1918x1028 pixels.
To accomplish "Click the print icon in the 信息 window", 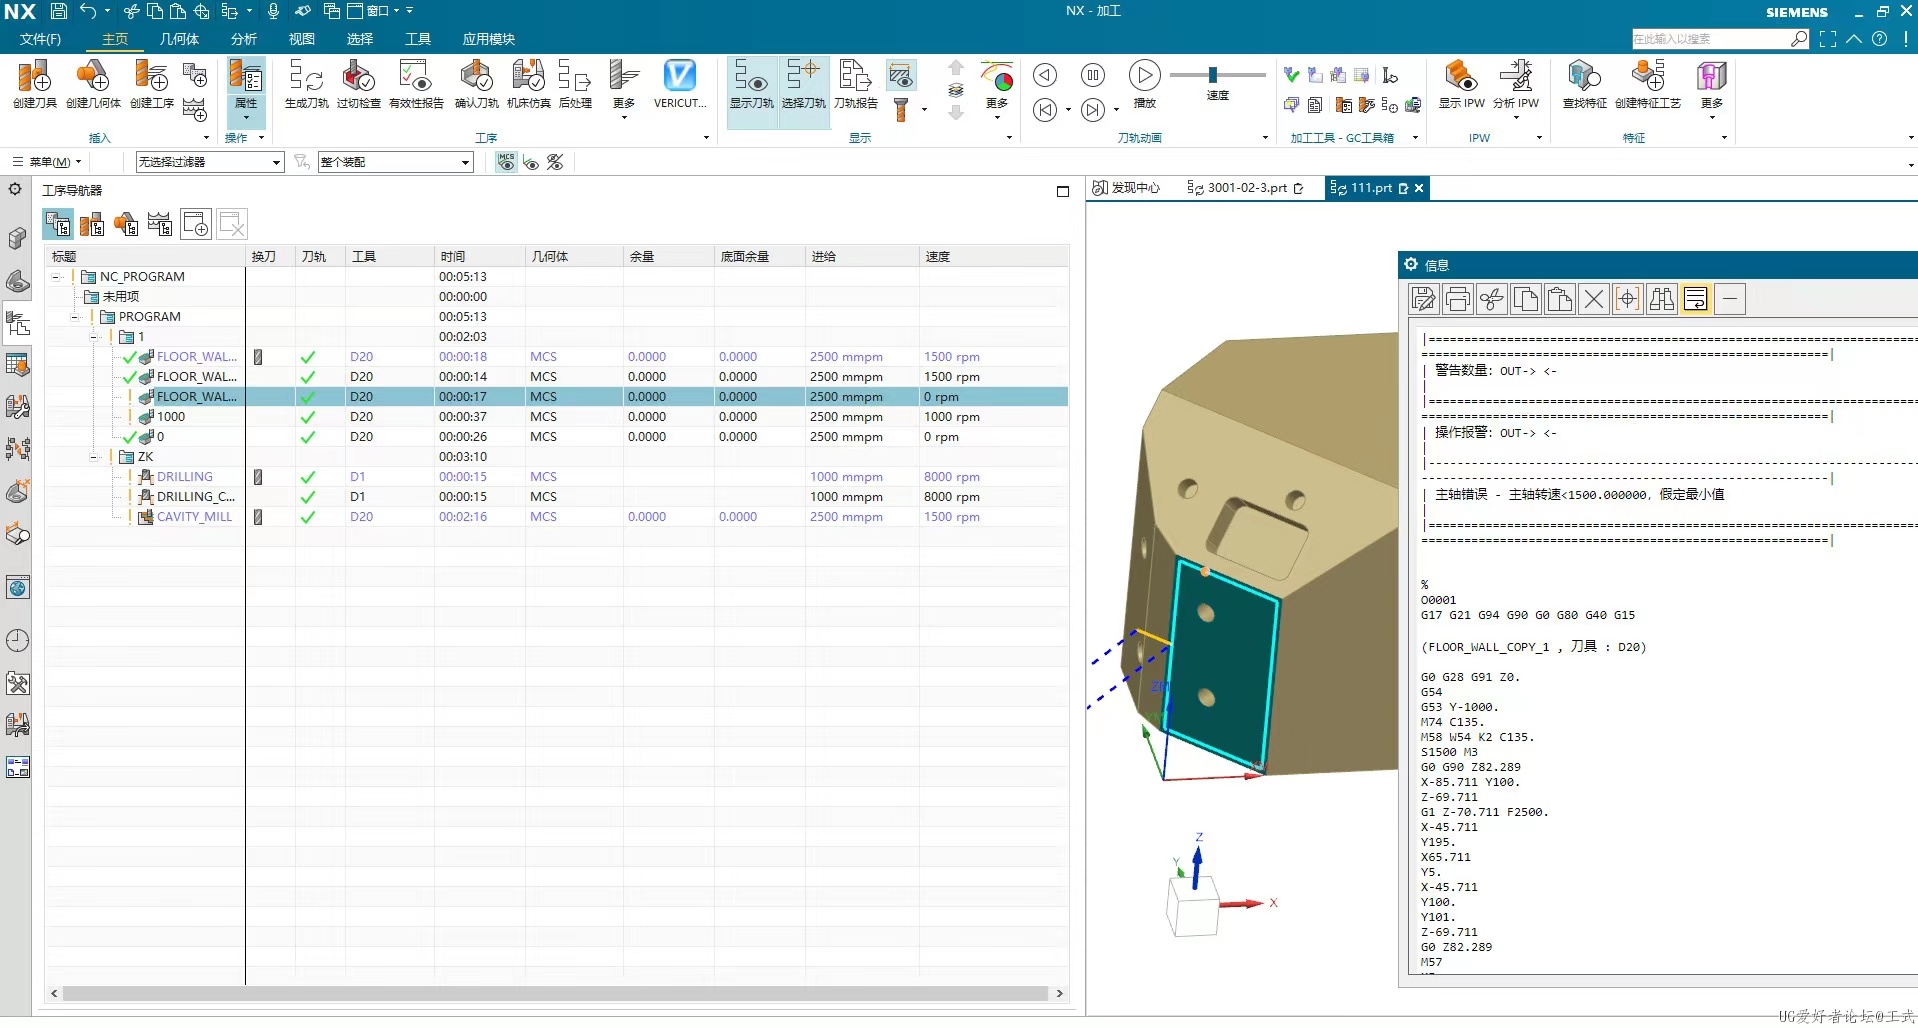I will pos(1458,299).
